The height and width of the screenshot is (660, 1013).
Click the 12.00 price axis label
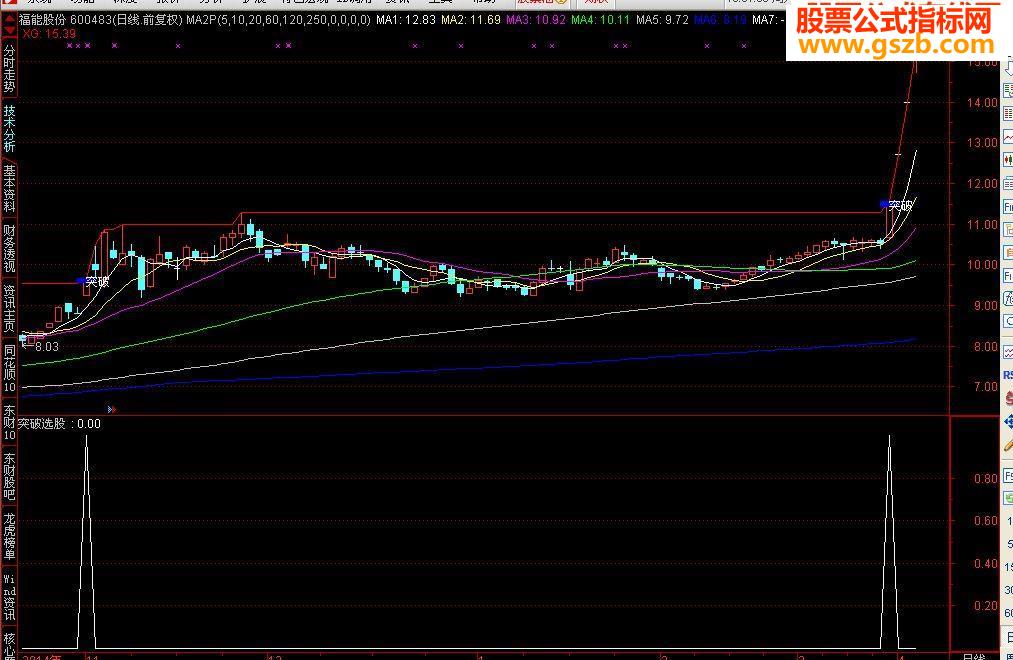[982, 184]
